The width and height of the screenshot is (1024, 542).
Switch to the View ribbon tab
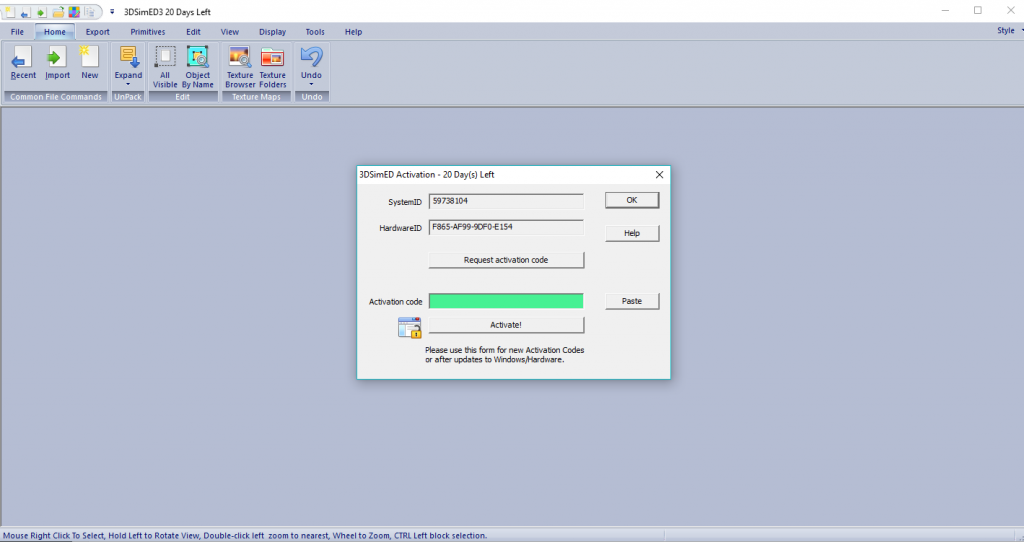230,31
